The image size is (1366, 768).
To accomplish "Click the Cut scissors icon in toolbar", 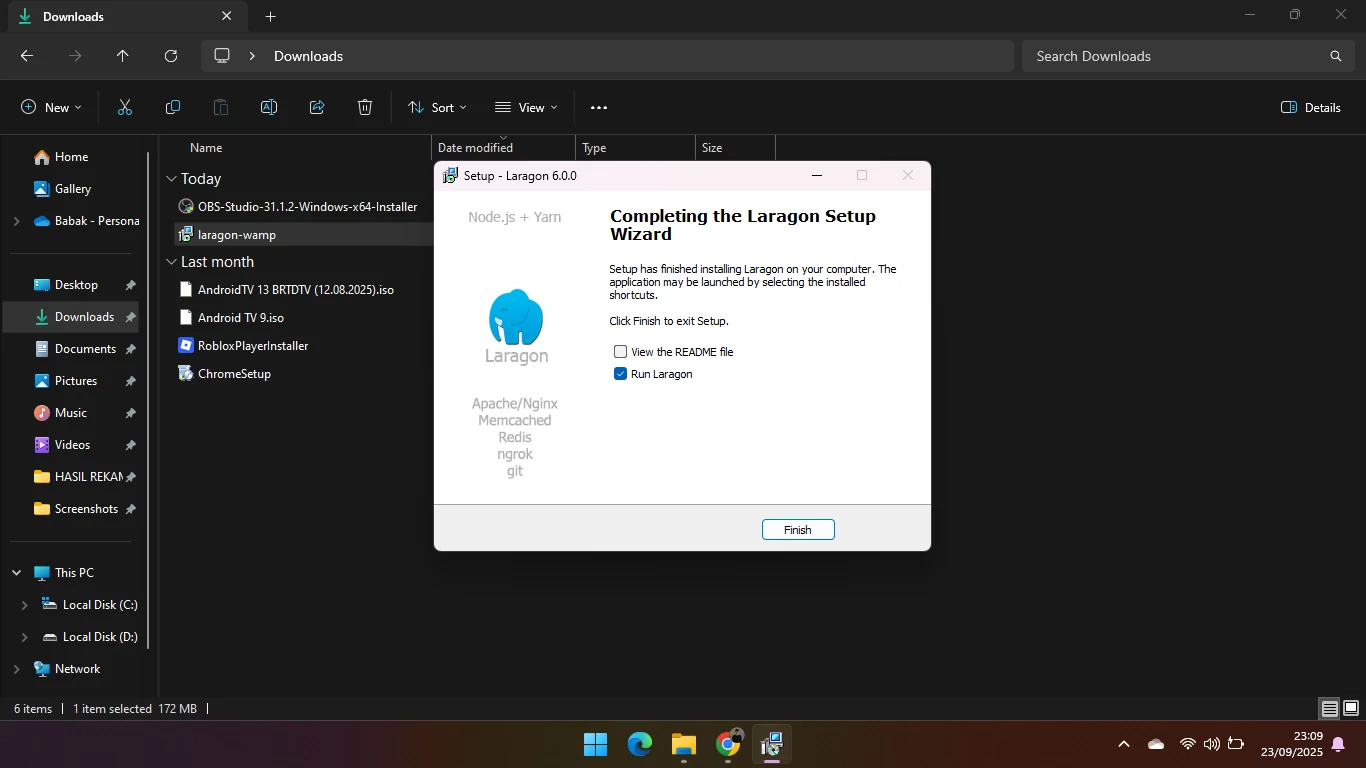I will (125, 108).
